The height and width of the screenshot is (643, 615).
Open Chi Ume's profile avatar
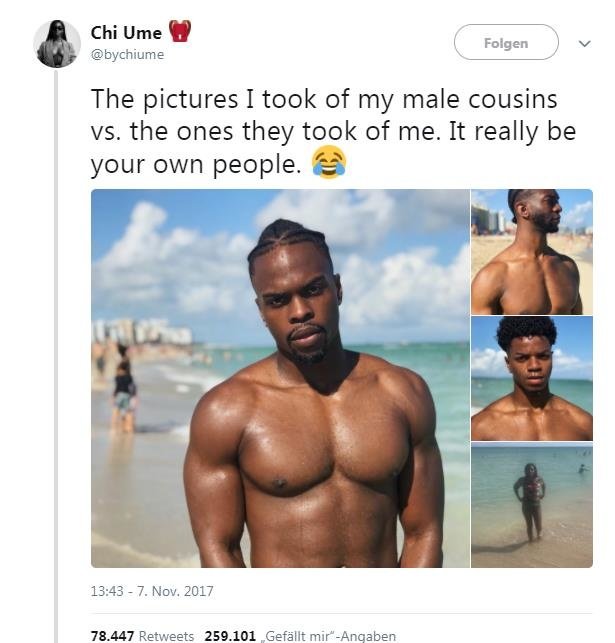click(x=57, y=44)
